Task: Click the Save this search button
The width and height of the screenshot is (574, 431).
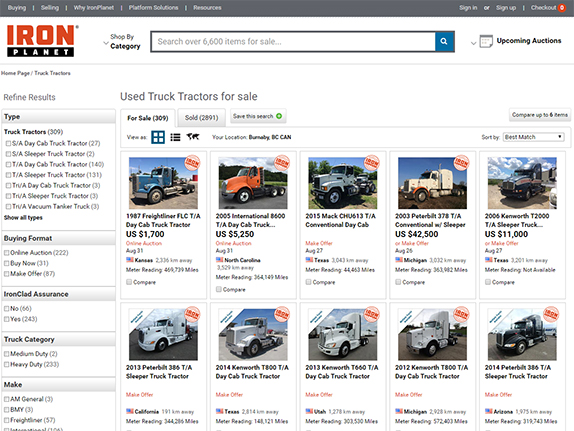Action: click(x=258, y=116)
